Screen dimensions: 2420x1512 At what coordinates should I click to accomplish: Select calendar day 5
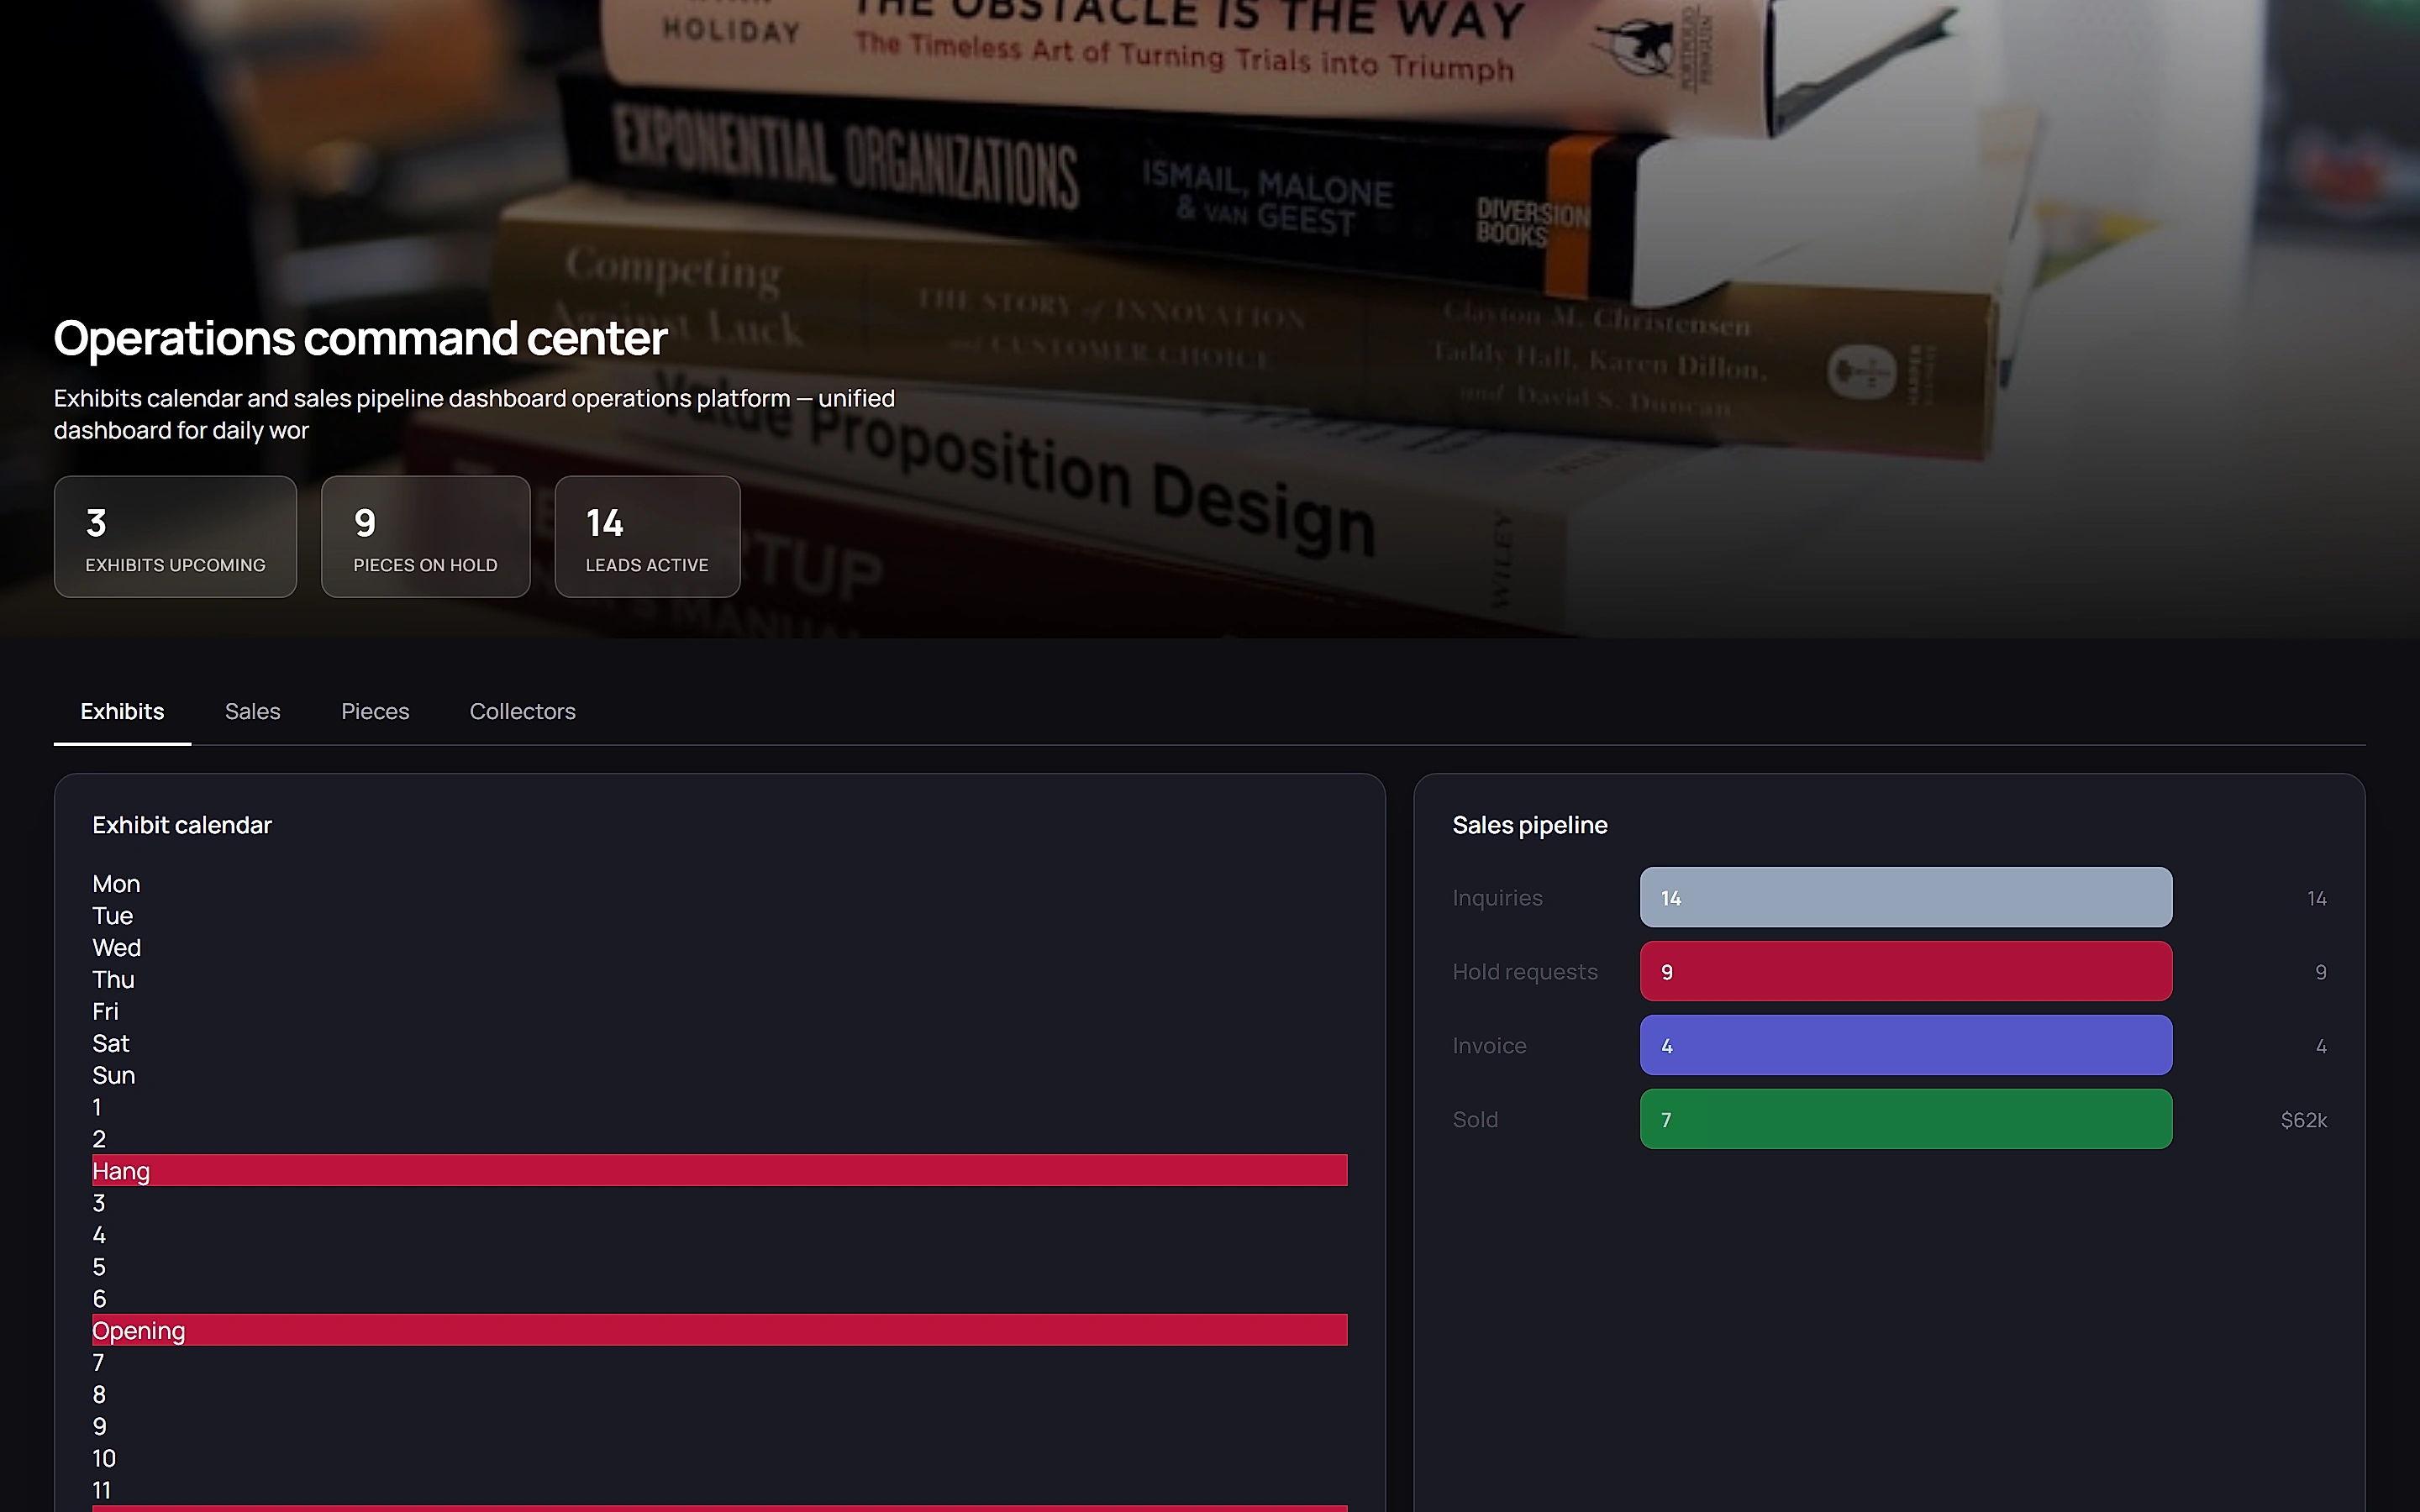(99, 1267)
